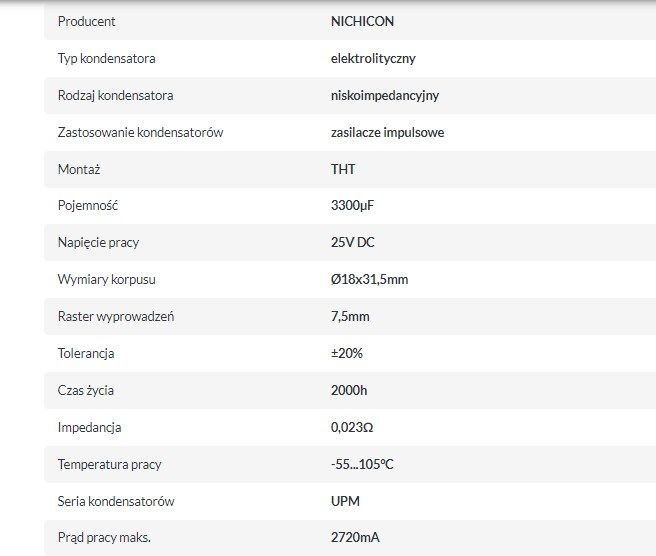This screenshot has width=656, height=556.
Task: Click the Ø18x31,5mm dimensions value
Action: point(369,279)
